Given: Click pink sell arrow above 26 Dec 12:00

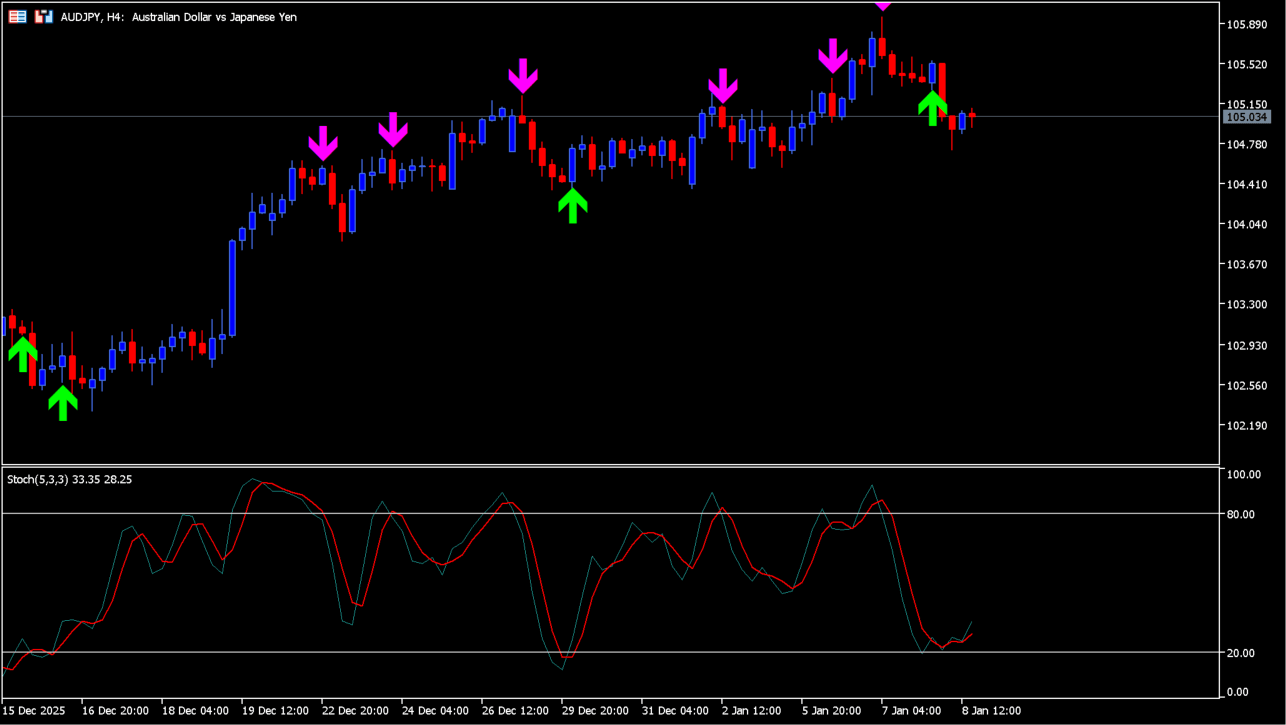Looking at the screenshot, I should click(x=522, y=75).
